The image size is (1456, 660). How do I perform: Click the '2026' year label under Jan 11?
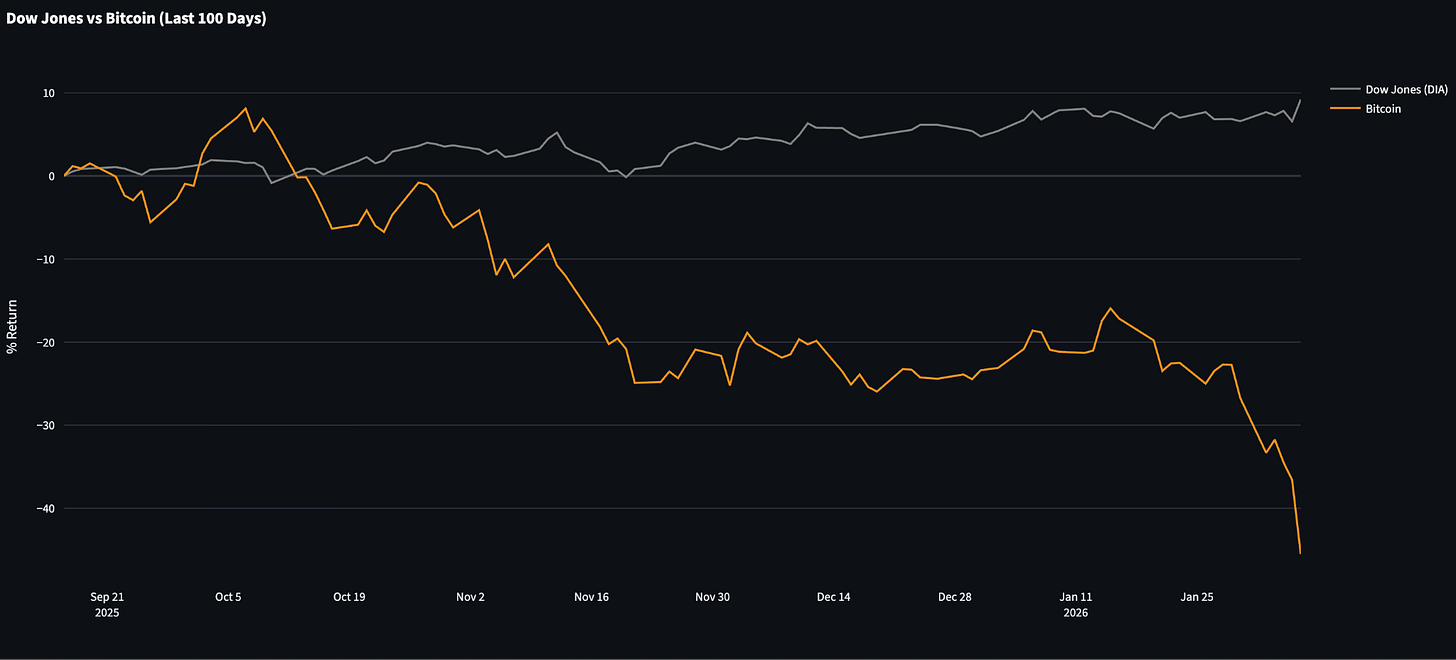[x=1076, y=613]
